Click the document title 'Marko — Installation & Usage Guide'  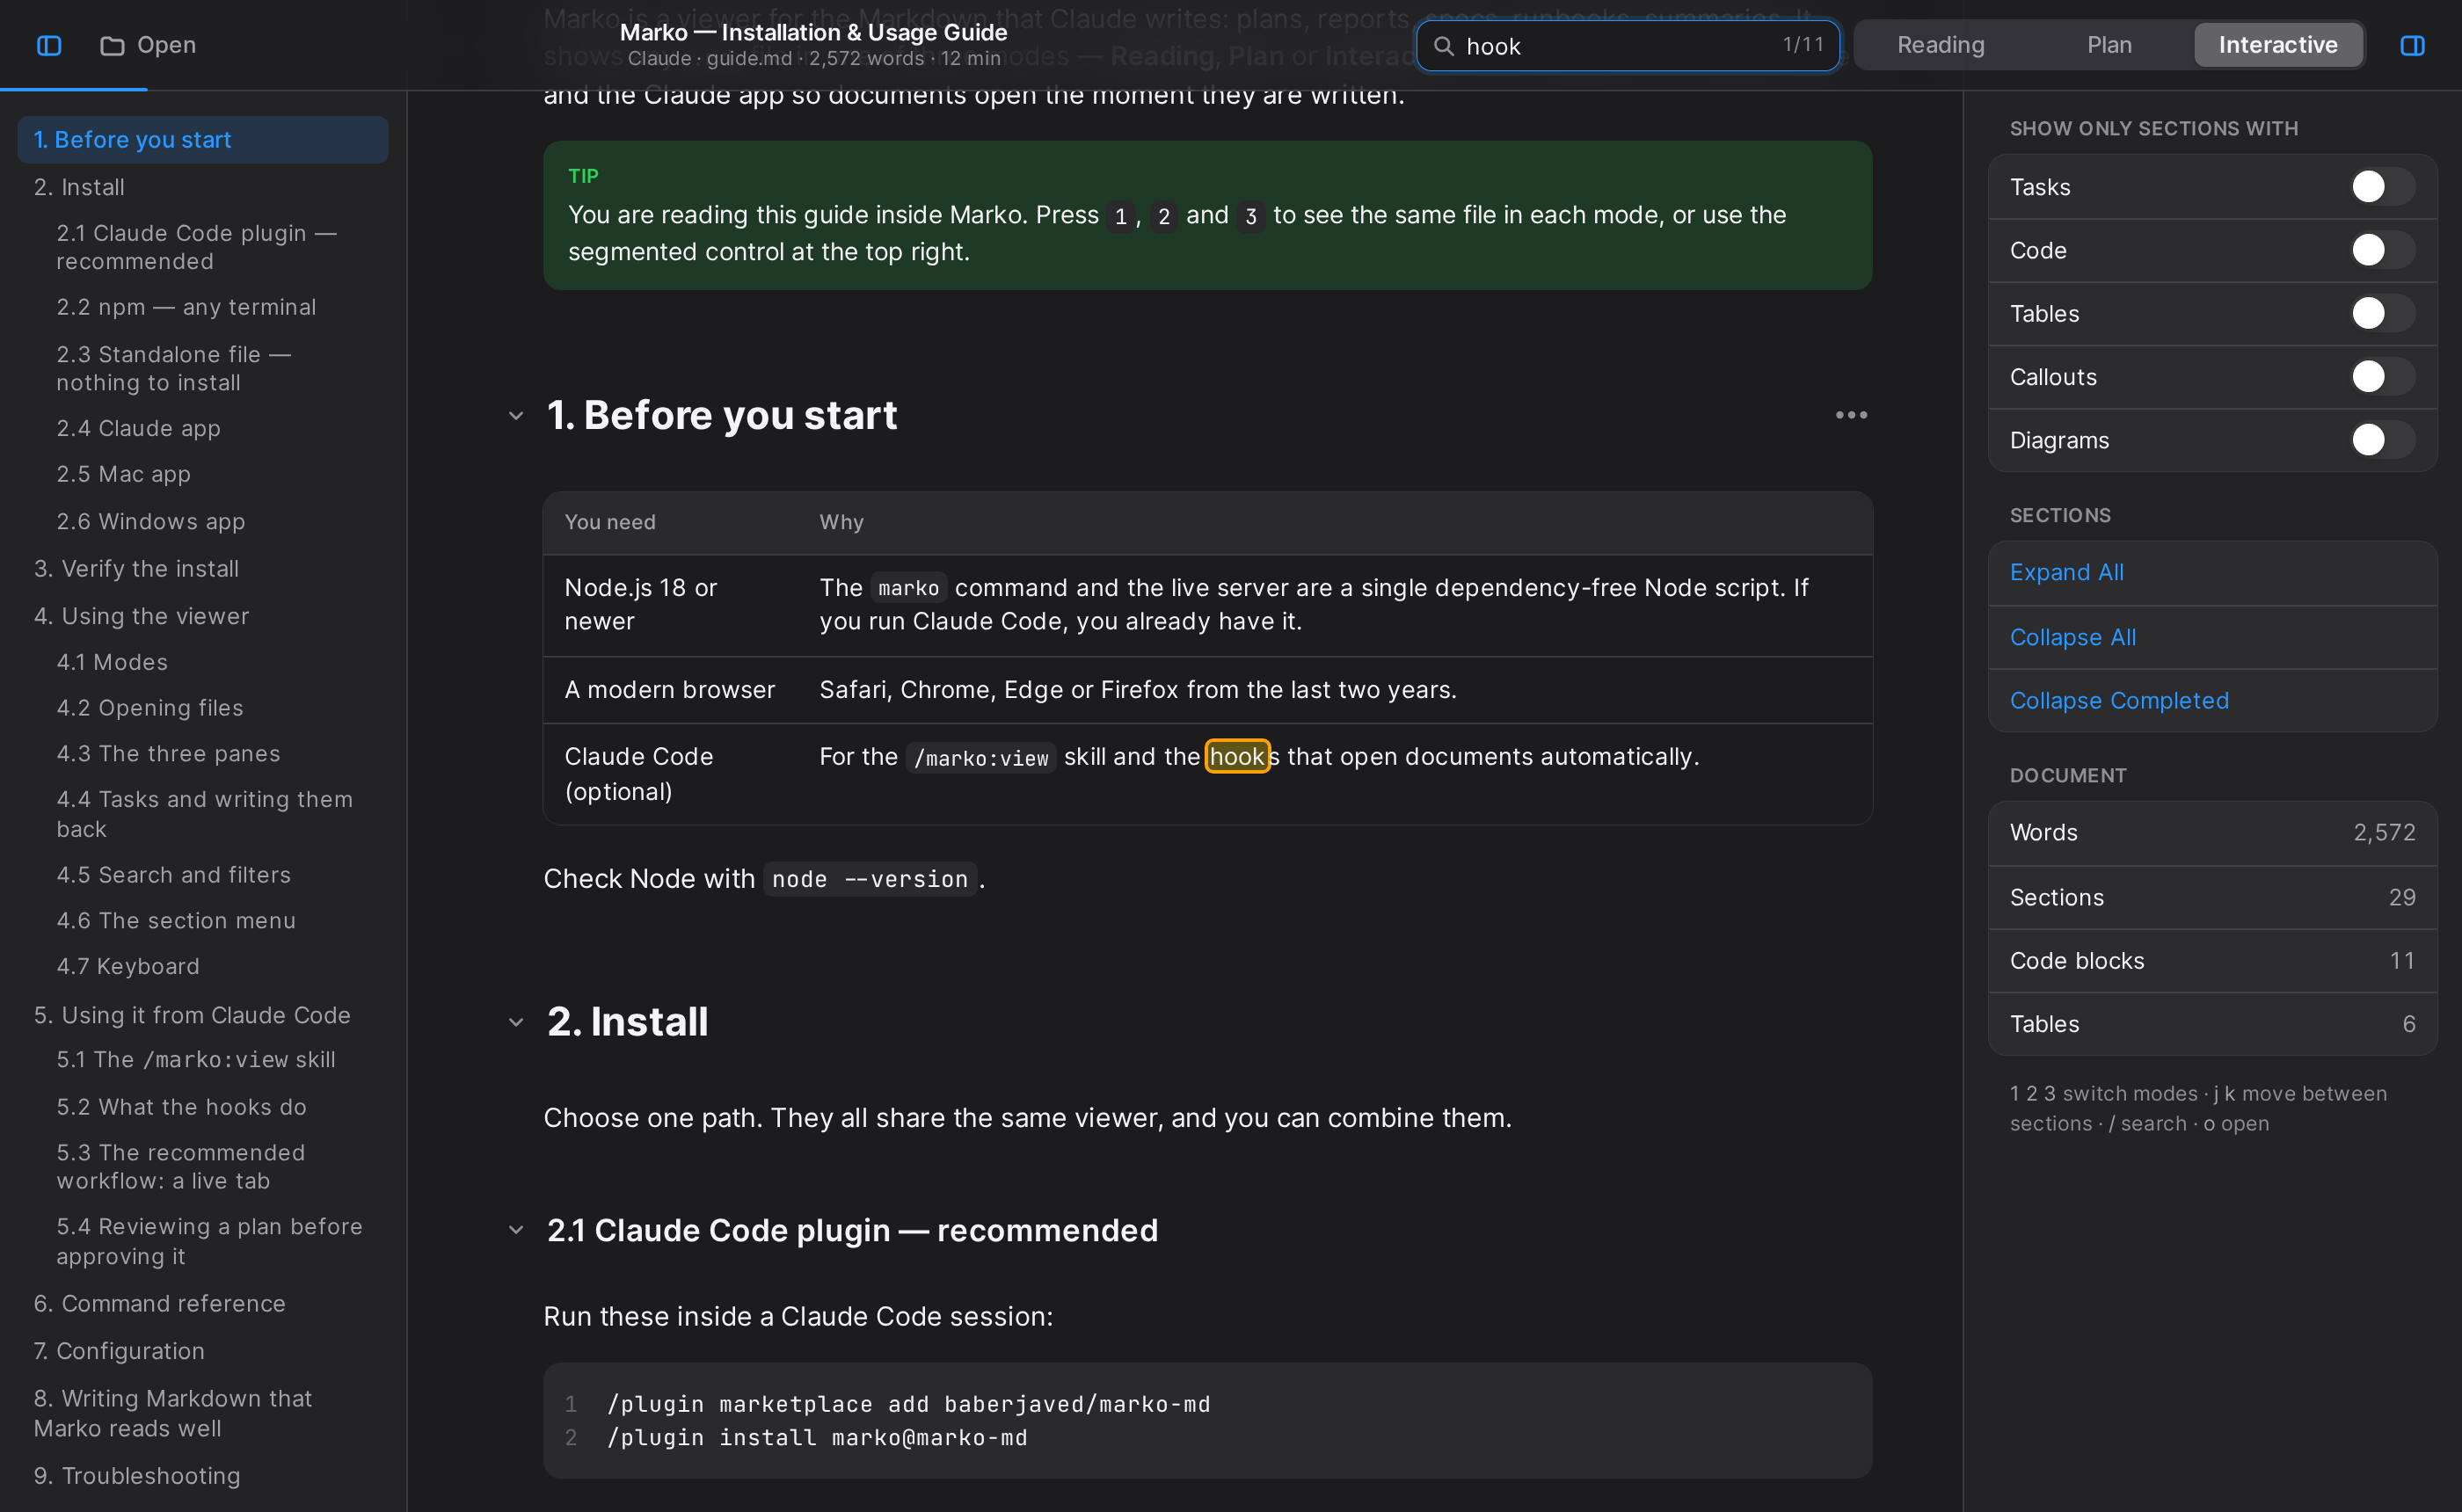pos(813,32)
